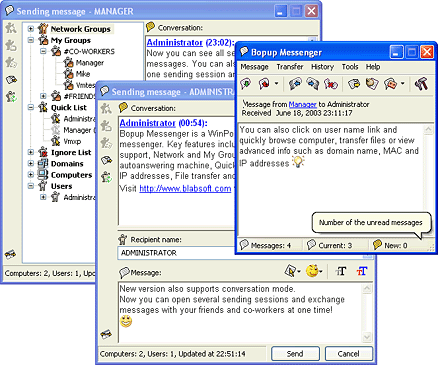The image size is (438, 365).
Task: Collapse the #CO-WORKERS group
Action: (x=43, y=51)
